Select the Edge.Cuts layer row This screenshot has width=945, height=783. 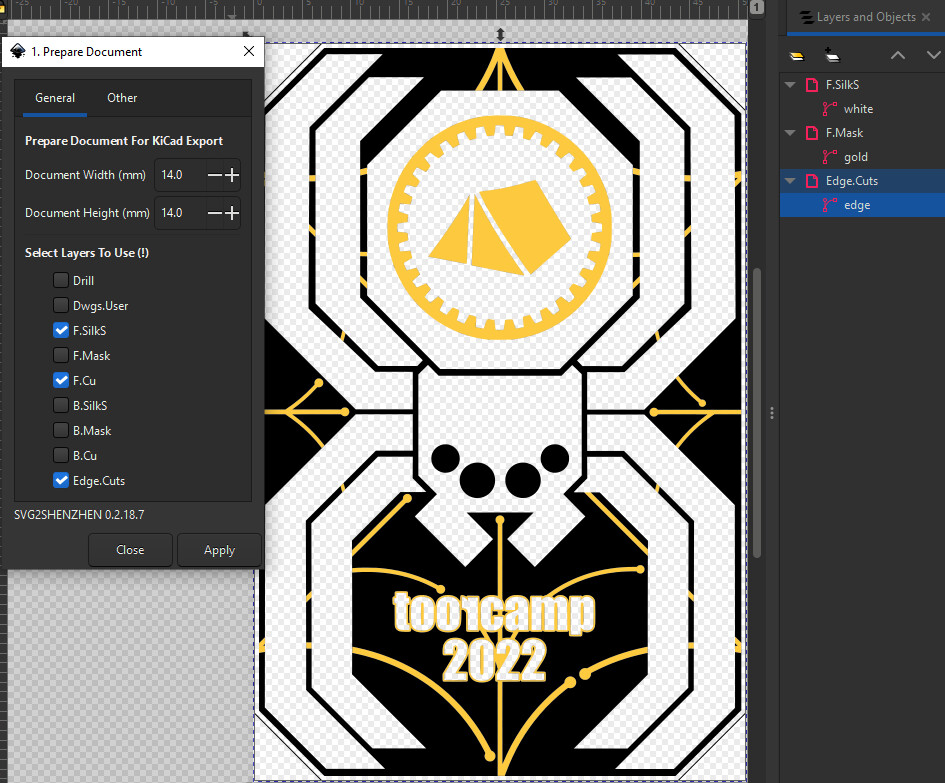pos(862,181)
